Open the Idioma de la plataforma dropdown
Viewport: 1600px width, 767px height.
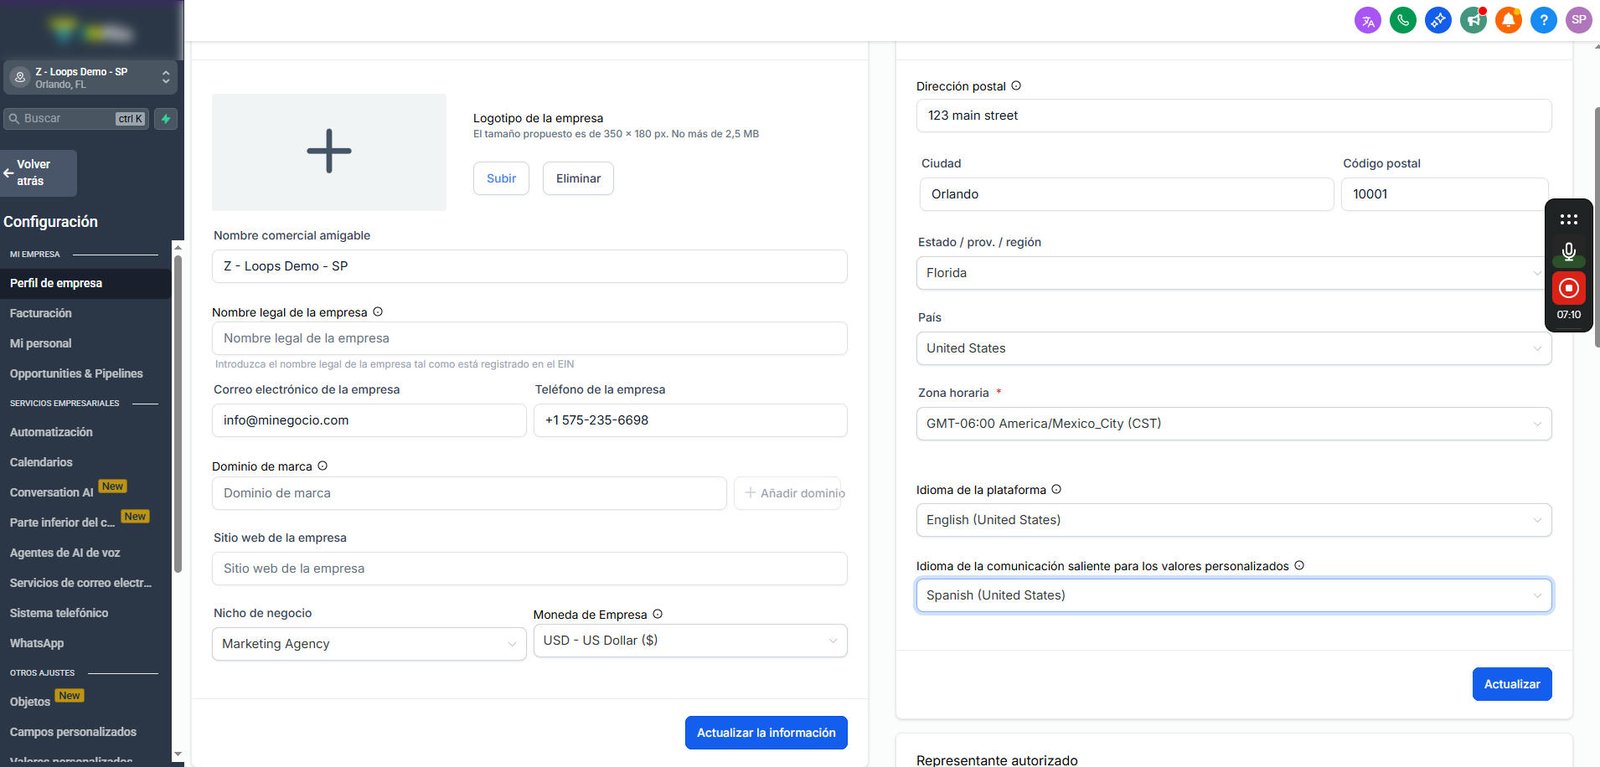pos(1233,520)
